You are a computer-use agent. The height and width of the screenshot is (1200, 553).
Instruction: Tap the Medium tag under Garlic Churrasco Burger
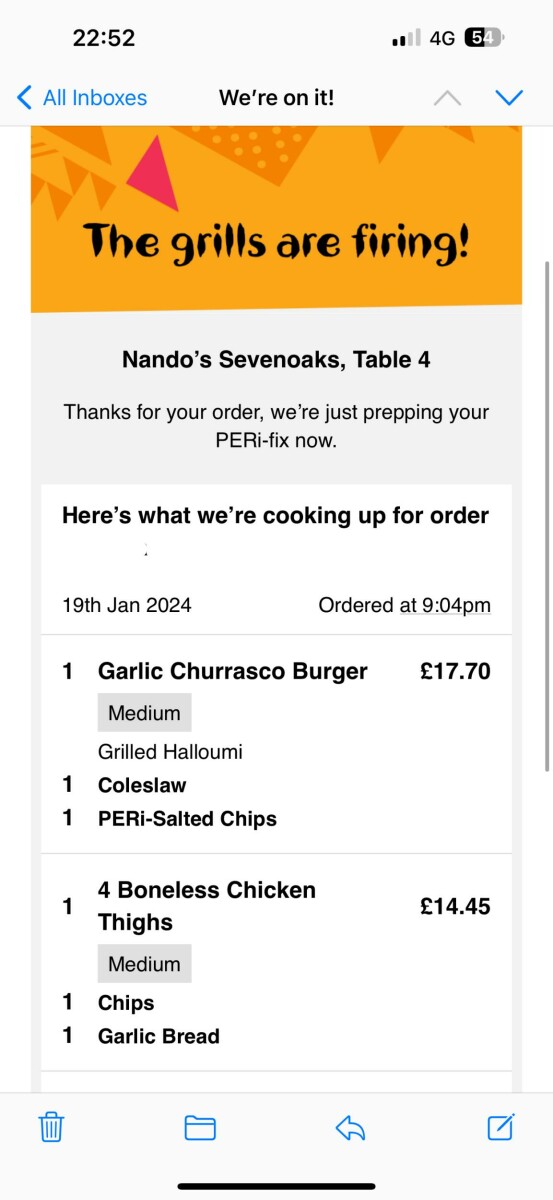pos(144,713)
